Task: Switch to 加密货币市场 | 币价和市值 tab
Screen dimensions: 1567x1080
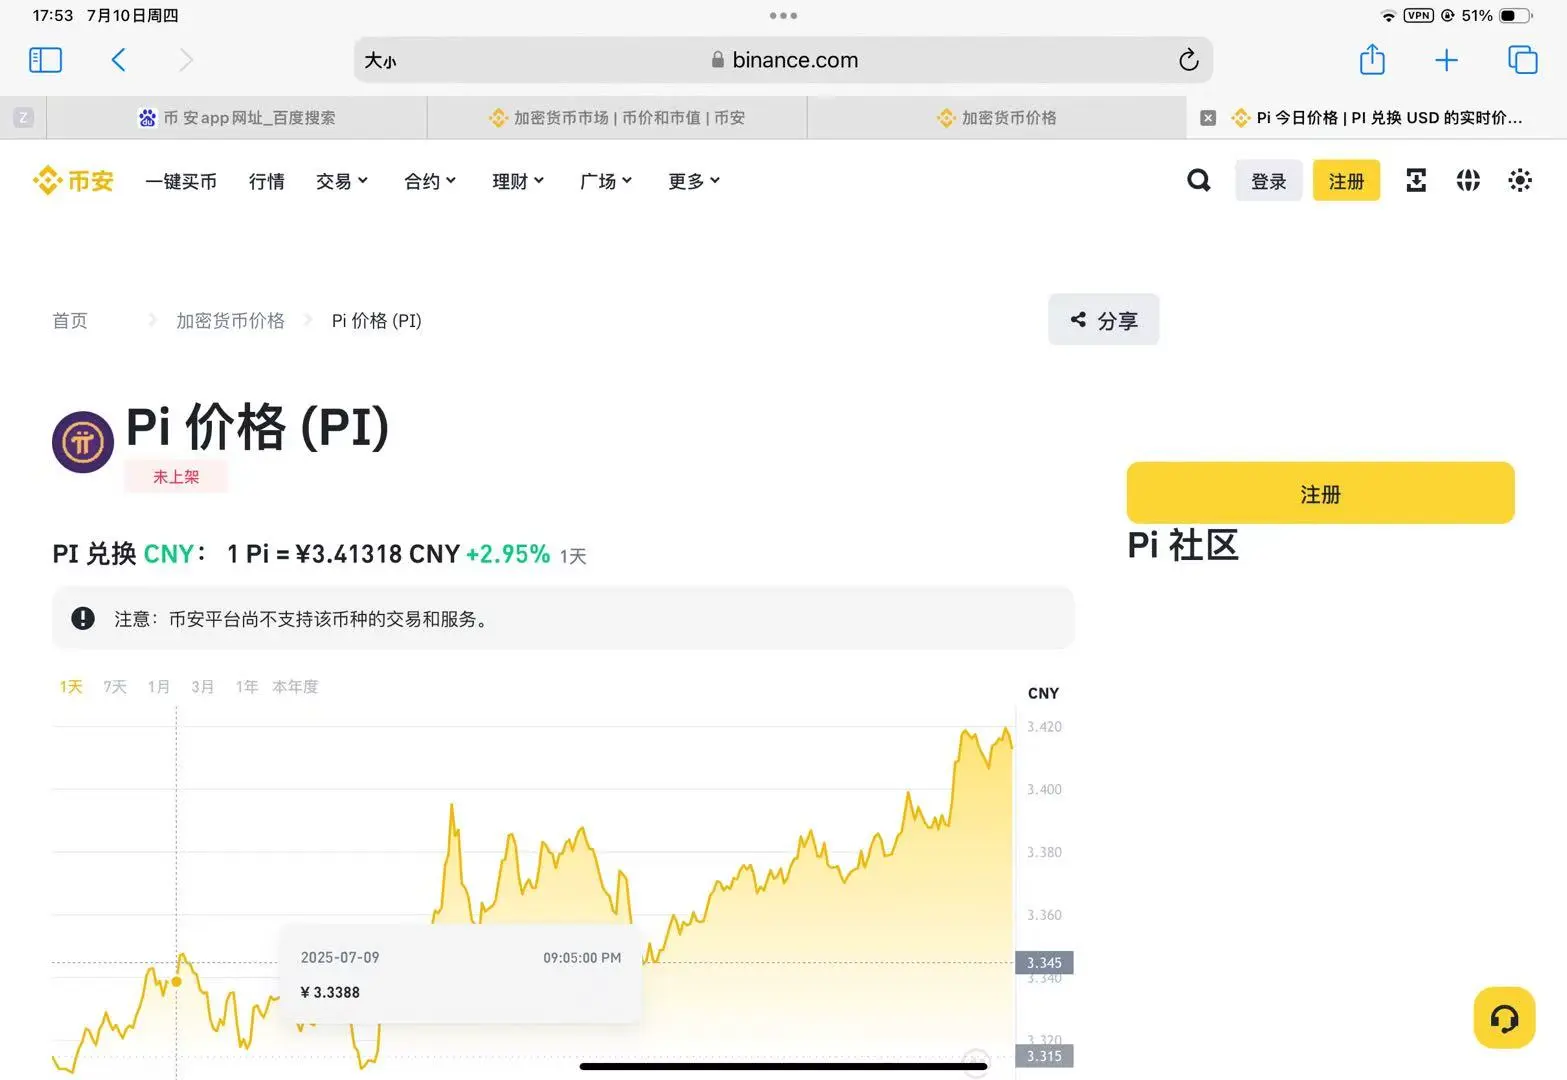Action: click(617, 118)
